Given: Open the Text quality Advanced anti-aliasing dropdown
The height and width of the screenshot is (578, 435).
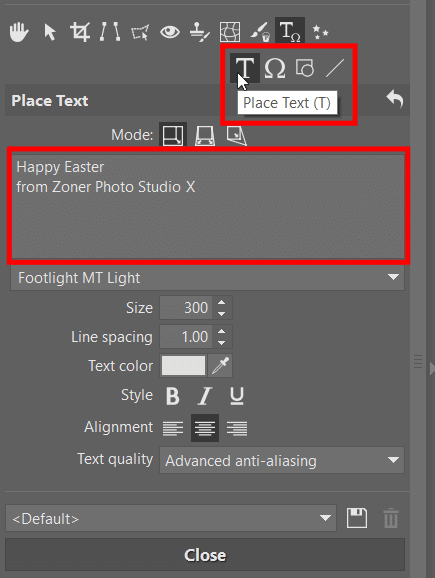Looking at the screenshot, I should [x=282, y=460].
